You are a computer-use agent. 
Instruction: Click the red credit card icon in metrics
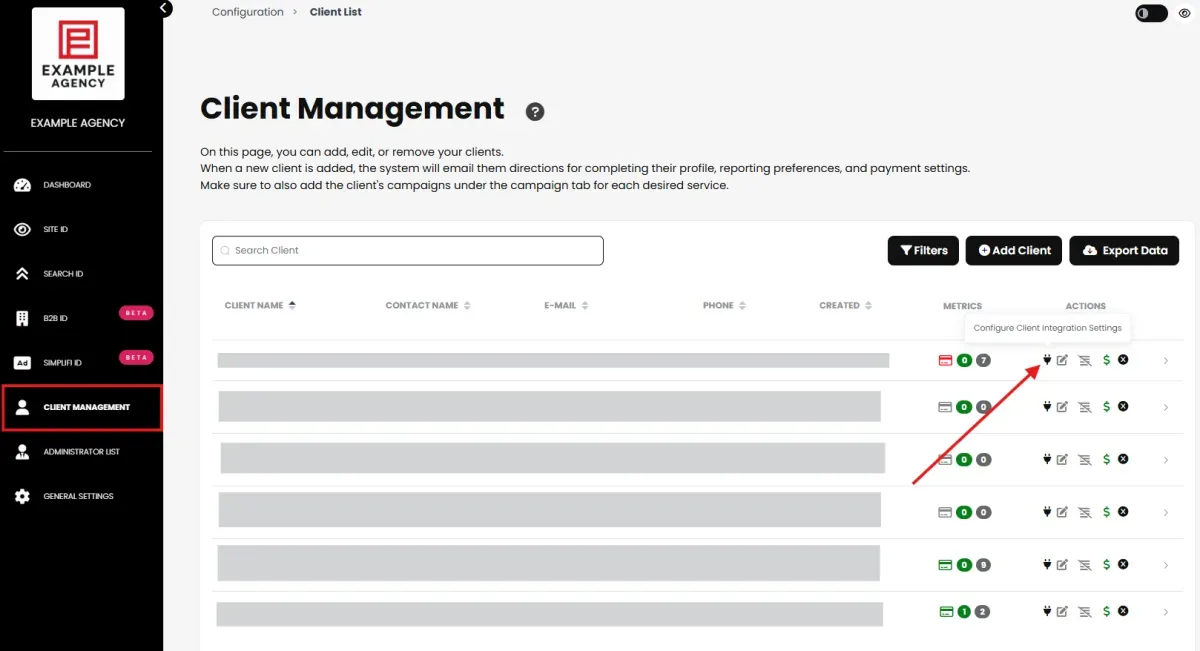[x=945, y=360]
